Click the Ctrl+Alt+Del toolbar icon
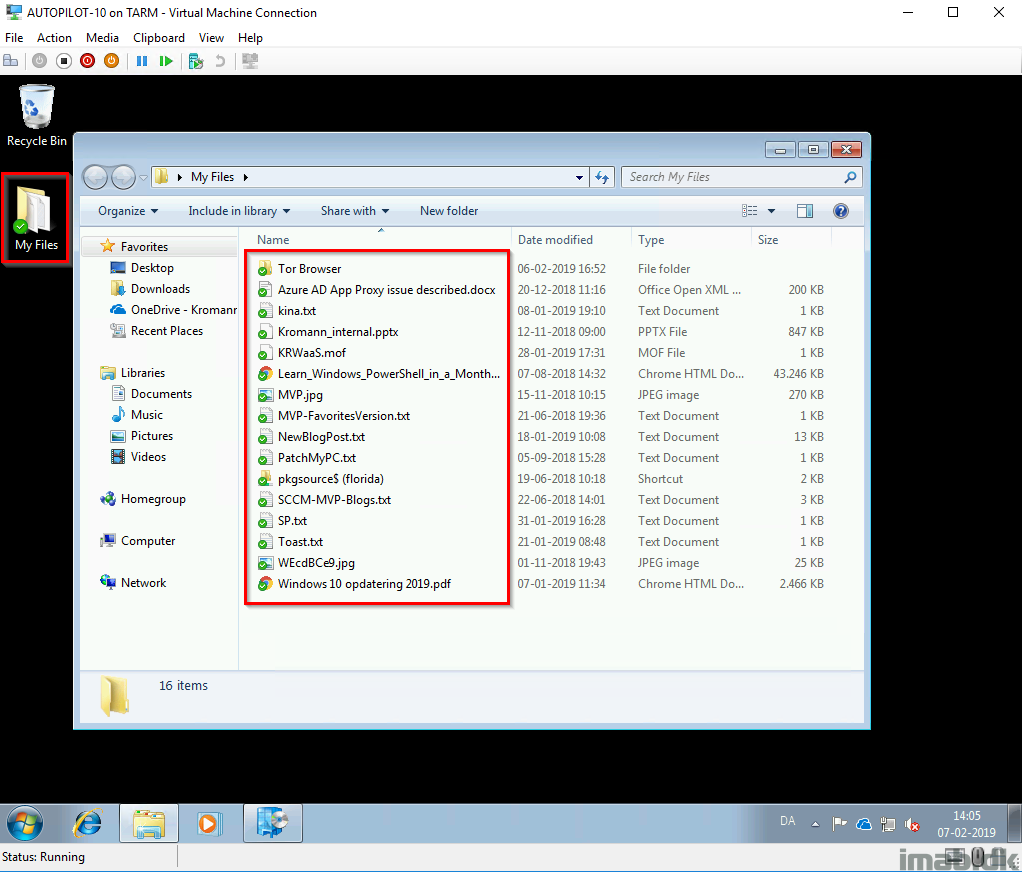Viewport: 1022px width, 872px height. pos(10,61)
